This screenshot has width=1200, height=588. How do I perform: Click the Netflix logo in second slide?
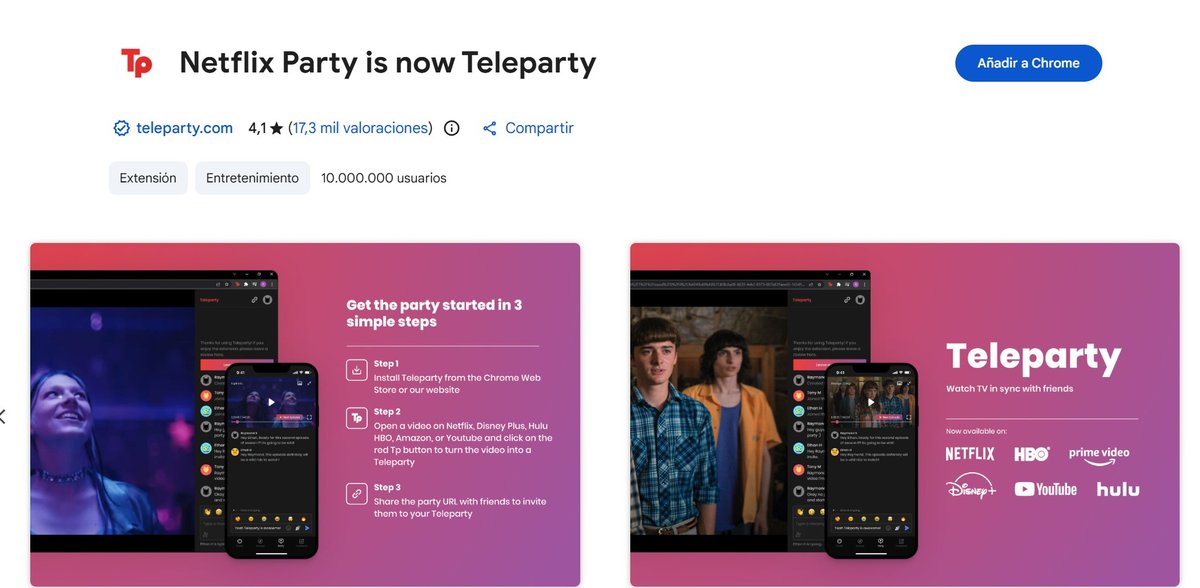coord(970,454)
